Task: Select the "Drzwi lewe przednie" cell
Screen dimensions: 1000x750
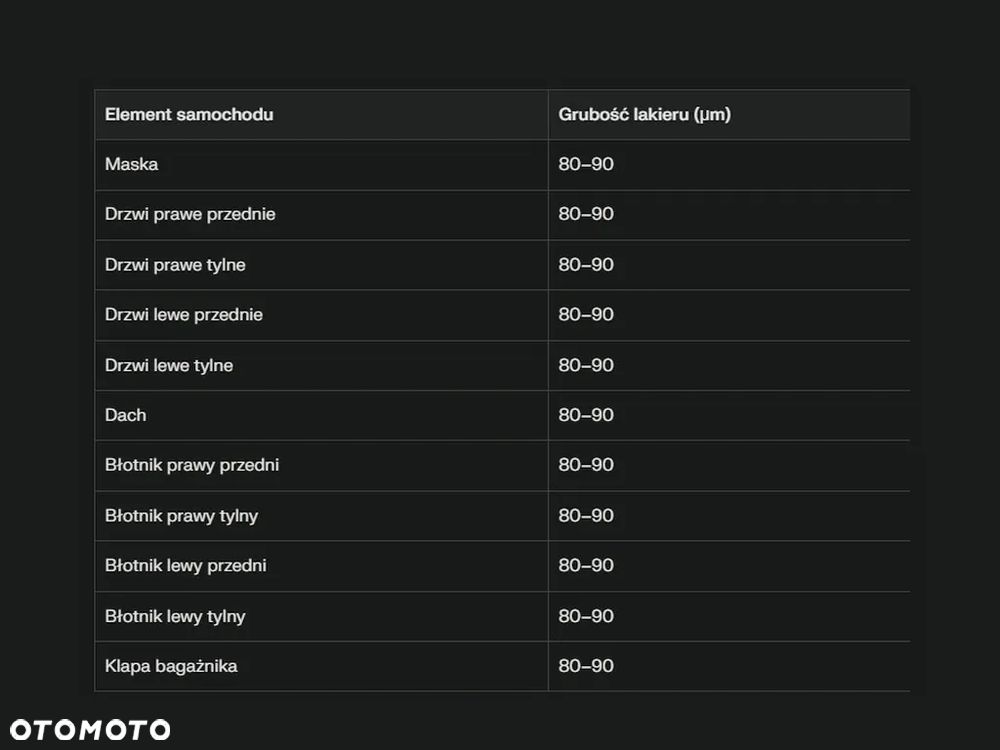Action: (x=184, y=315)
